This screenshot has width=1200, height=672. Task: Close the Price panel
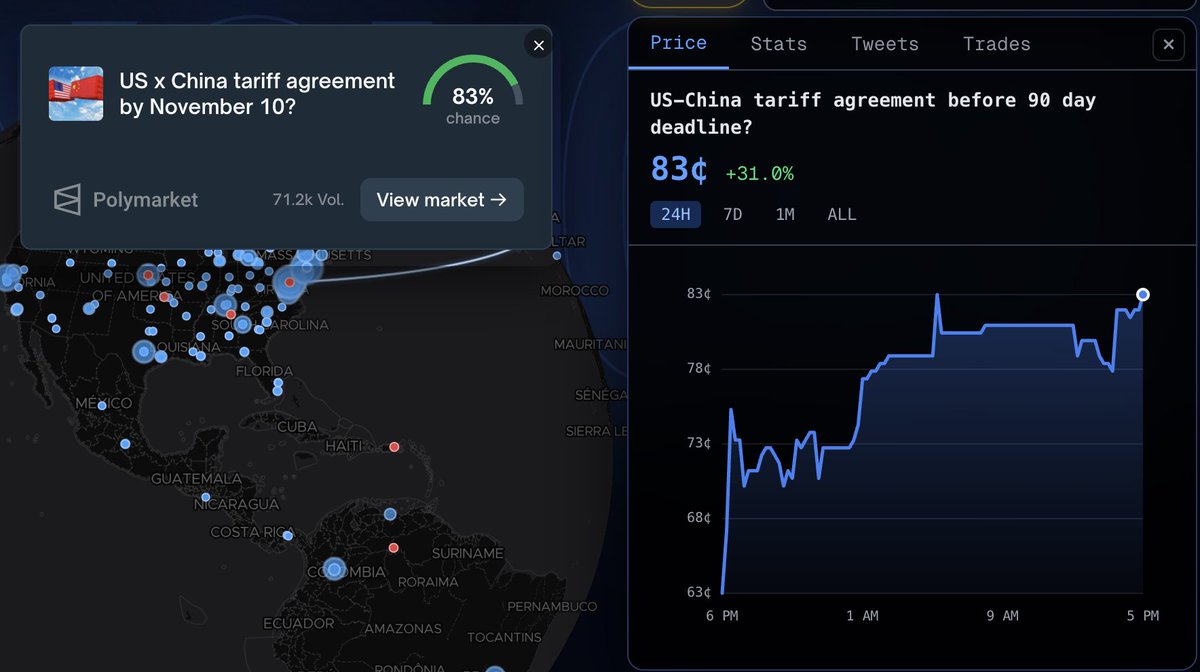point(1168,44)
